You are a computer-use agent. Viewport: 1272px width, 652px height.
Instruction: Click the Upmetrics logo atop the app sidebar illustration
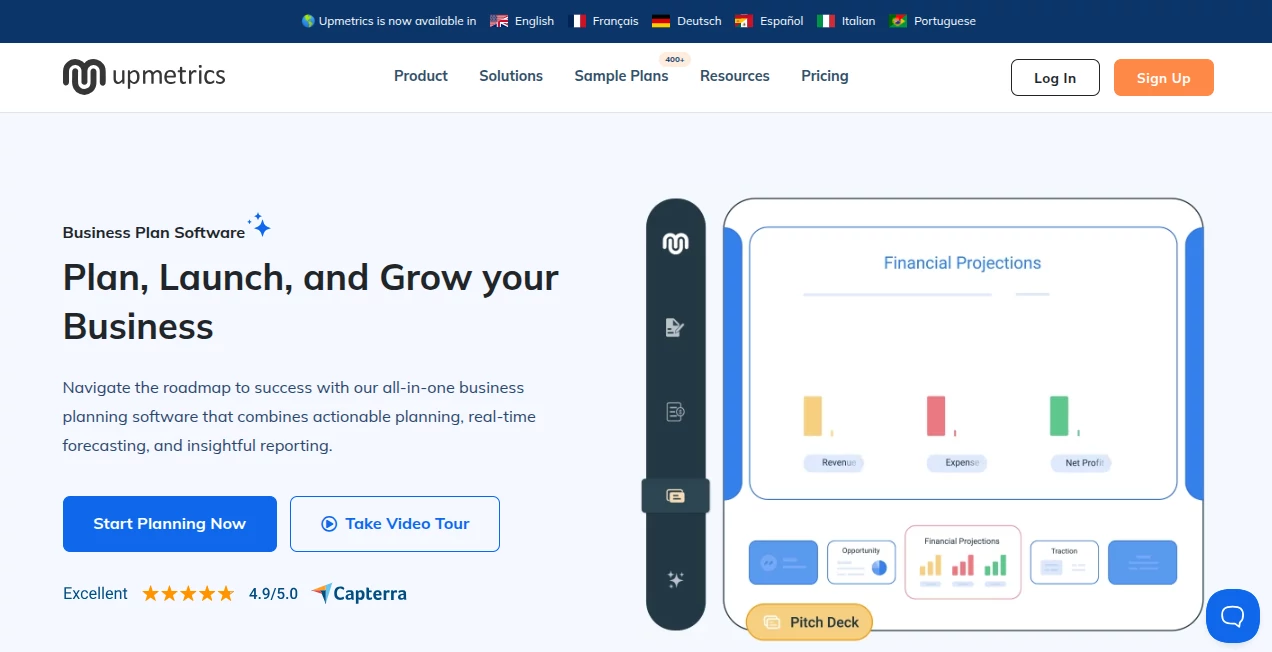coord(675,241)
